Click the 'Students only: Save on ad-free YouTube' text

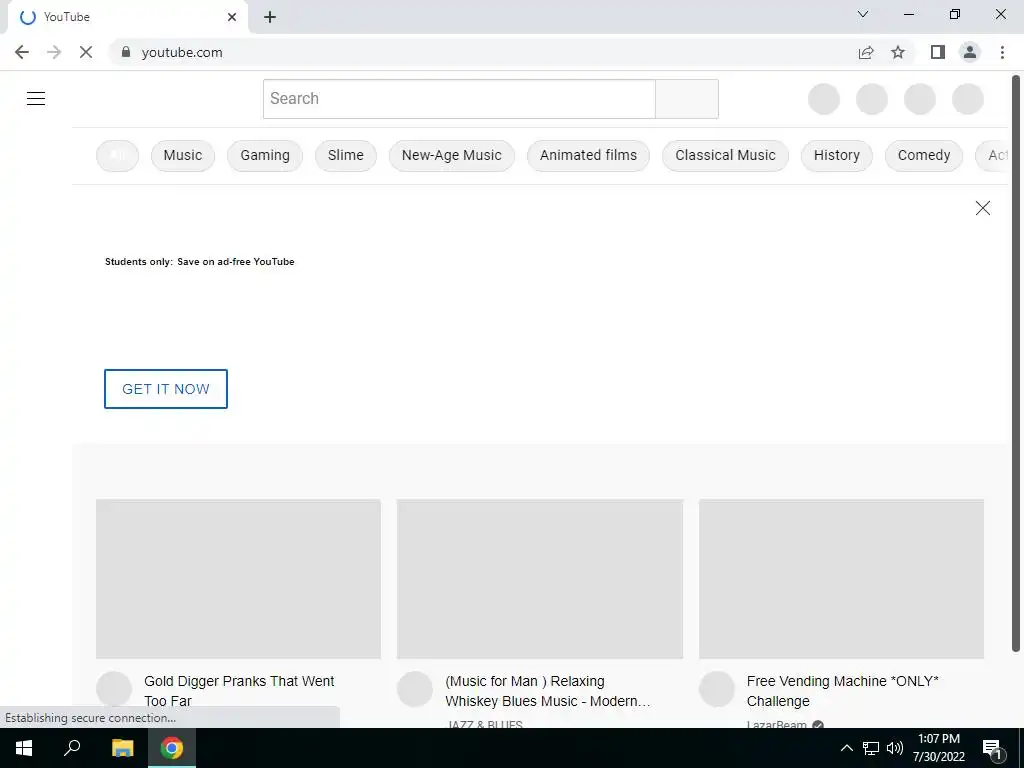(x=200, y=261)
